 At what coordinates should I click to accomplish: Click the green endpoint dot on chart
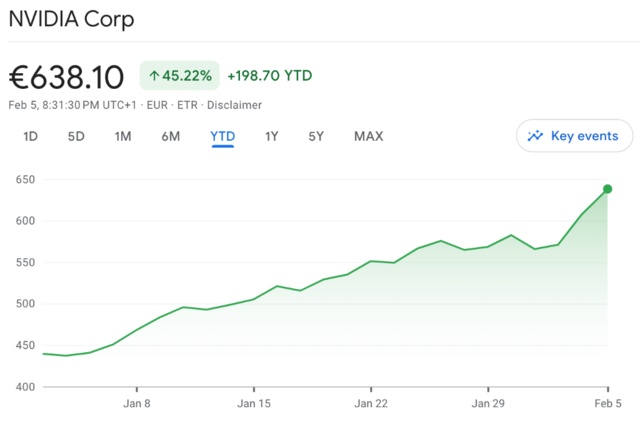[x=607, y=189]
